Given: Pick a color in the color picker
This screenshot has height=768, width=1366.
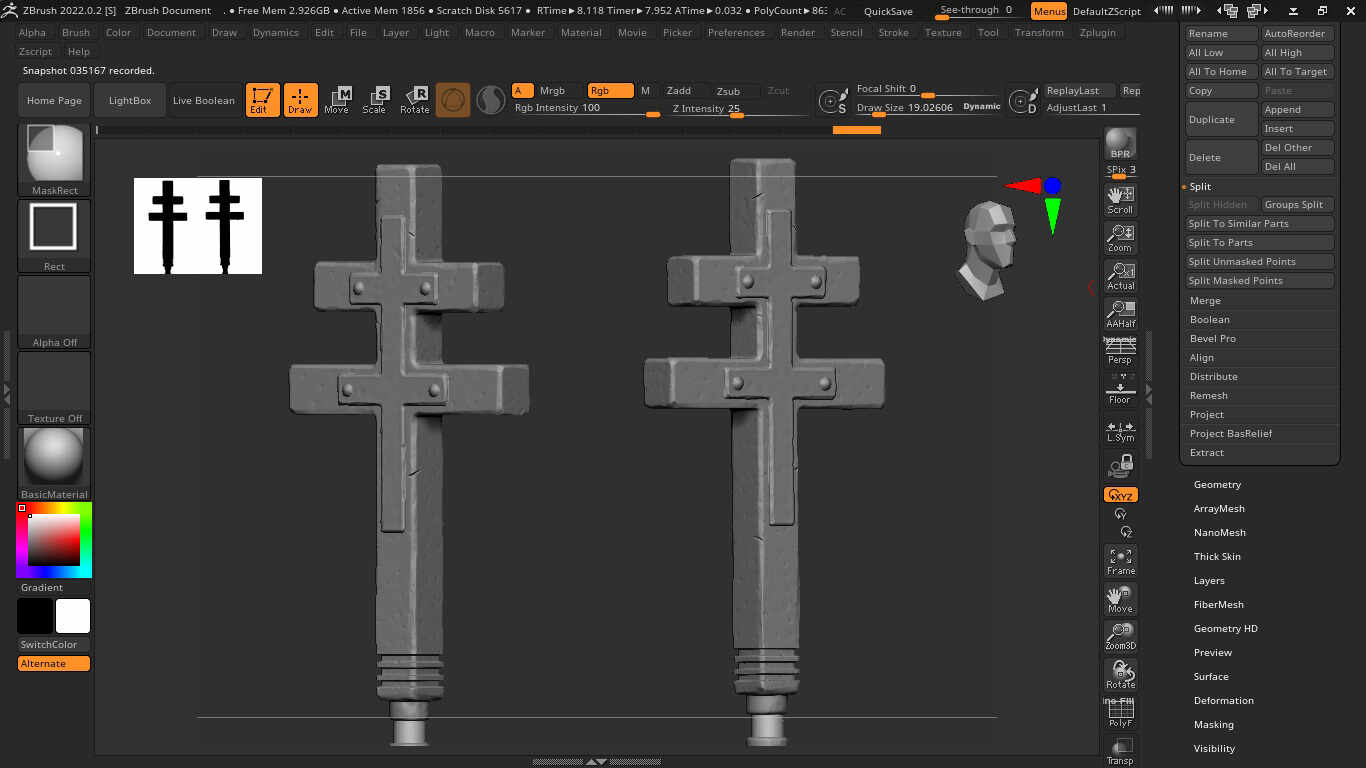Looking at the screenshot, I should point(54,540).
